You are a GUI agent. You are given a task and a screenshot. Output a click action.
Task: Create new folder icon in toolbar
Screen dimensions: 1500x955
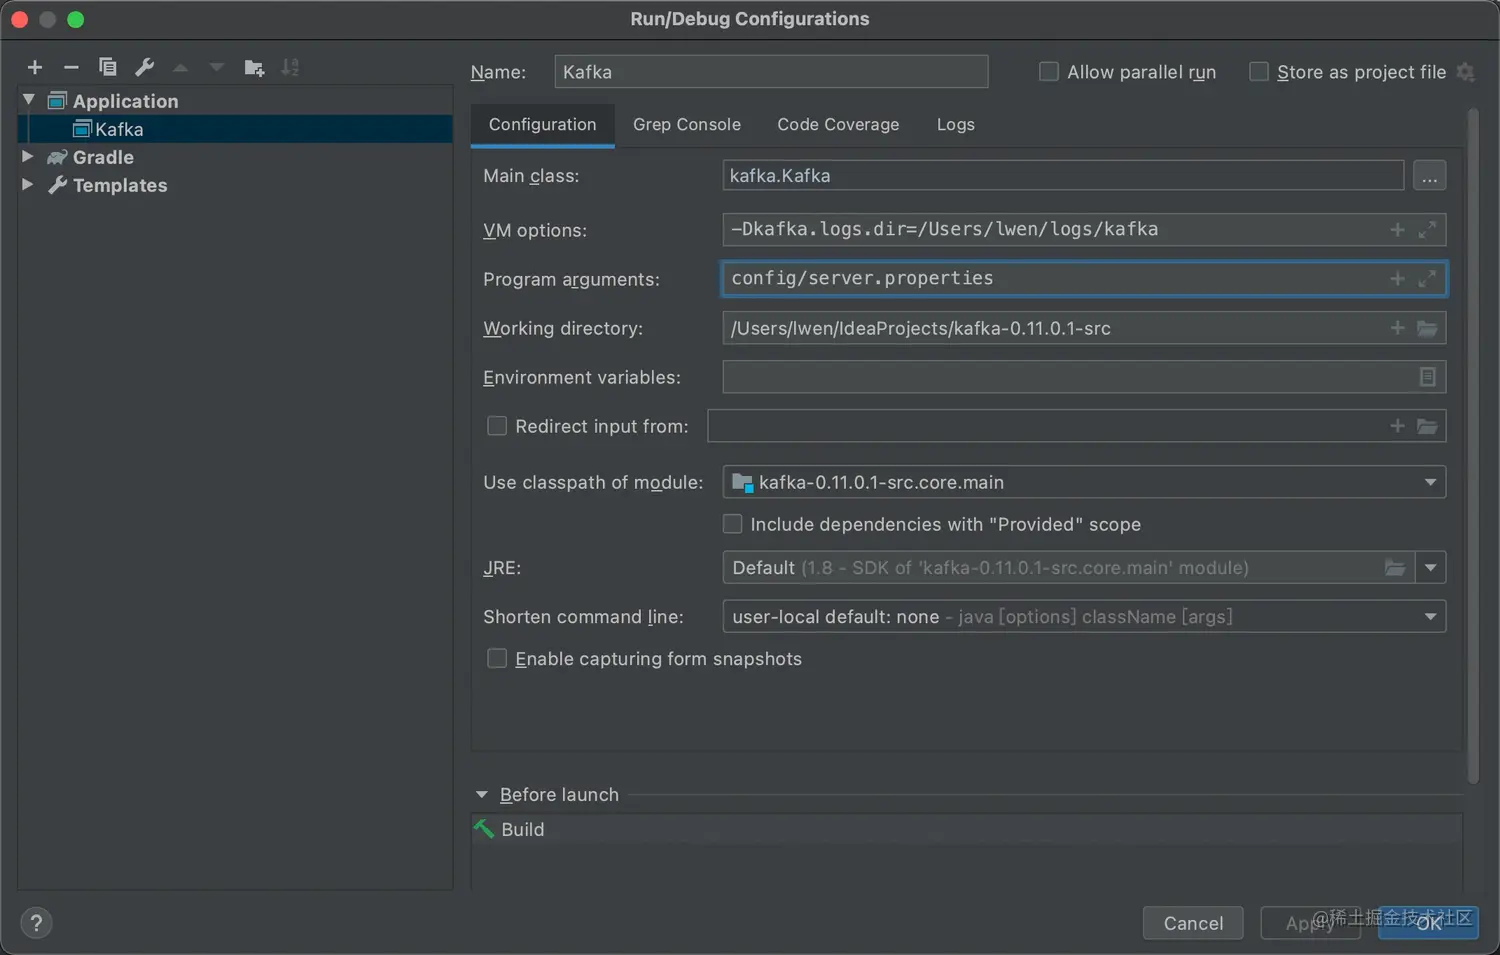(x=254, y=67)
